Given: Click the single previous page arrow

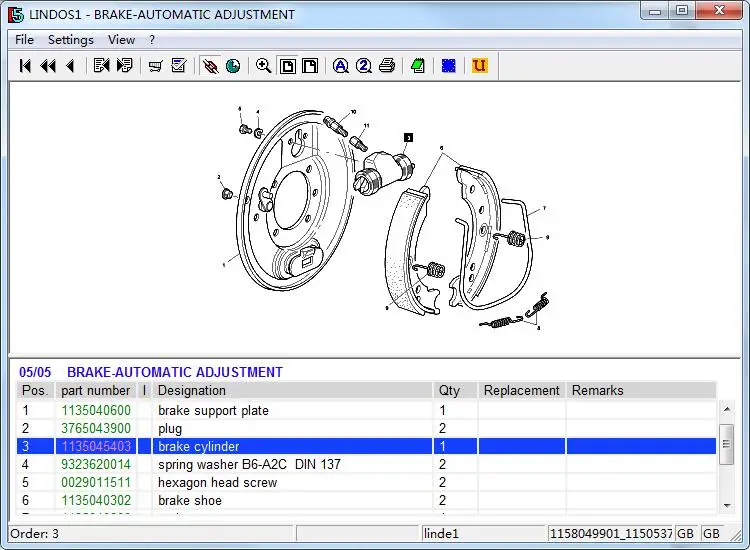Looking at the screenshot, I should tap(69, 66).
